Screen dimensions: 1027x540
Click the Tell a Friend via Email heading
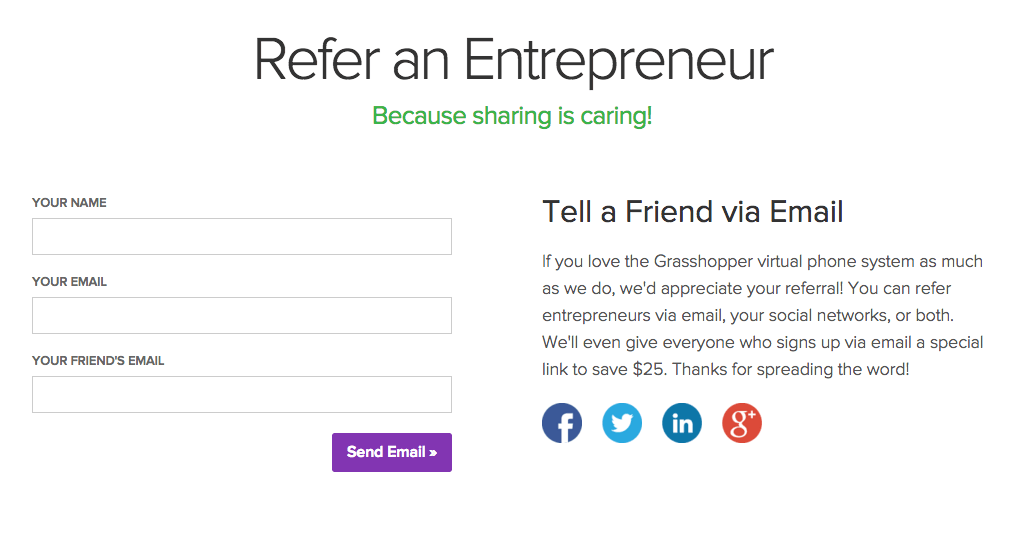[x=693, y=212]
